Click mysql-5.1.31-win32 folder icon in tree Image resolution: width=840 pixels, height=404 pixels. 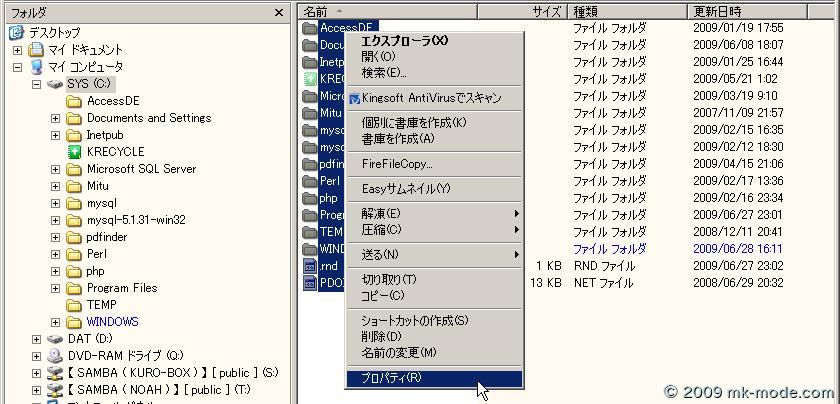[x=73, y=220]
